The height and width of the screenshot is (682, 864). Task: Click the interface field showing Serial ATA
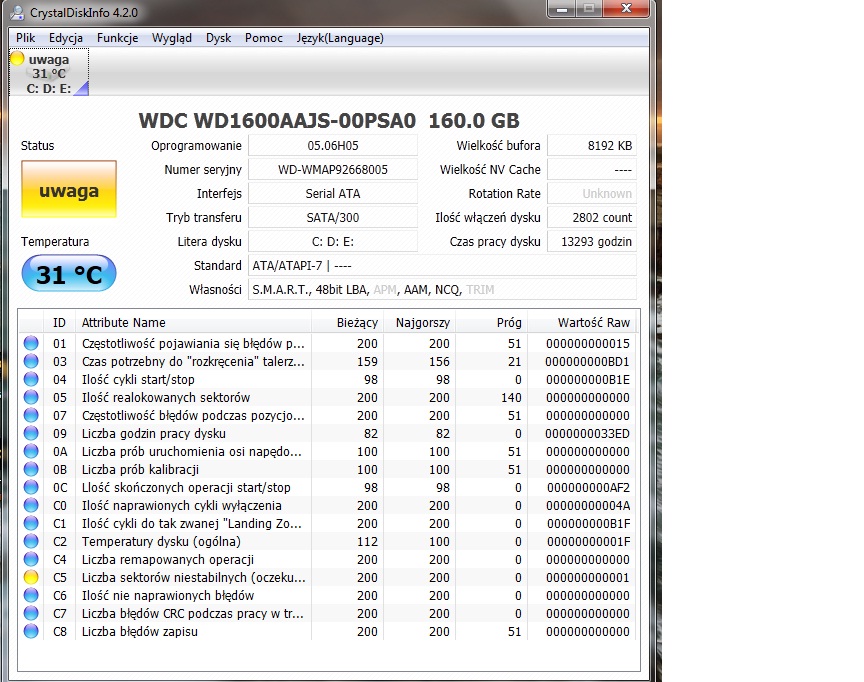[x=333, y=193]
